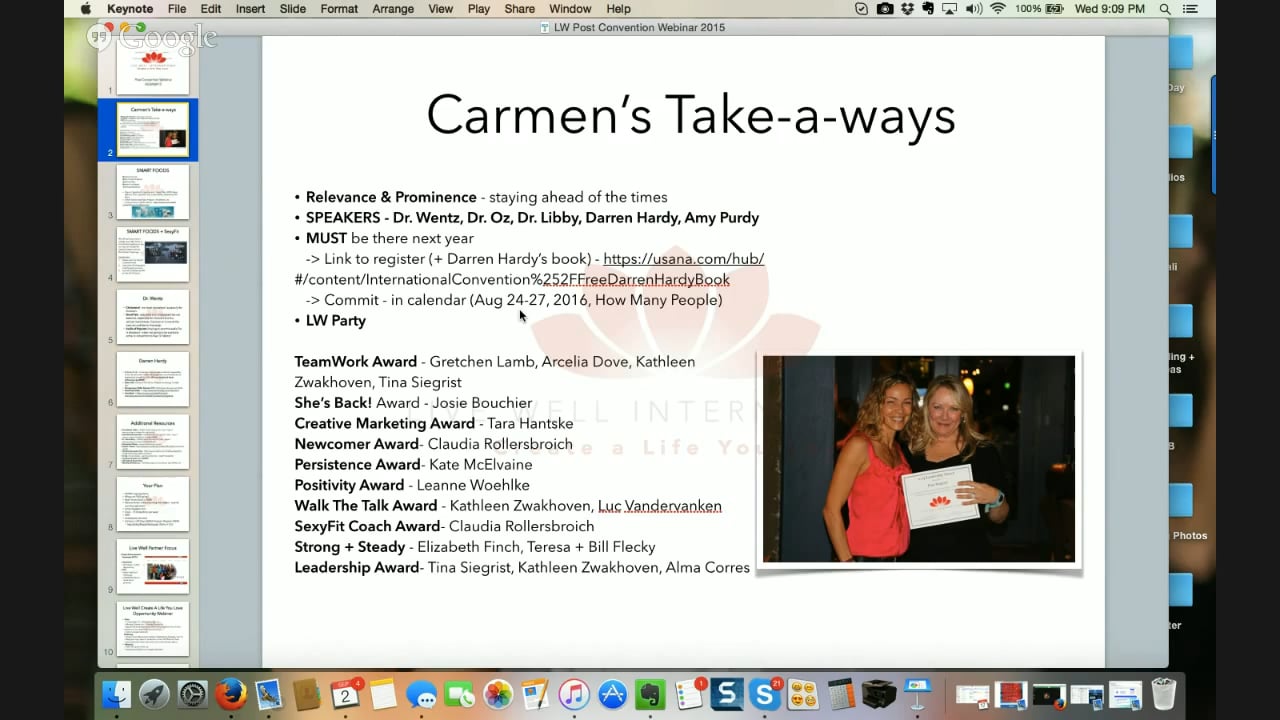The height and width of the screenshot is (720, 1280).
Task: Open Spotlight search in menu bar
Action: tap(1165, 9)
